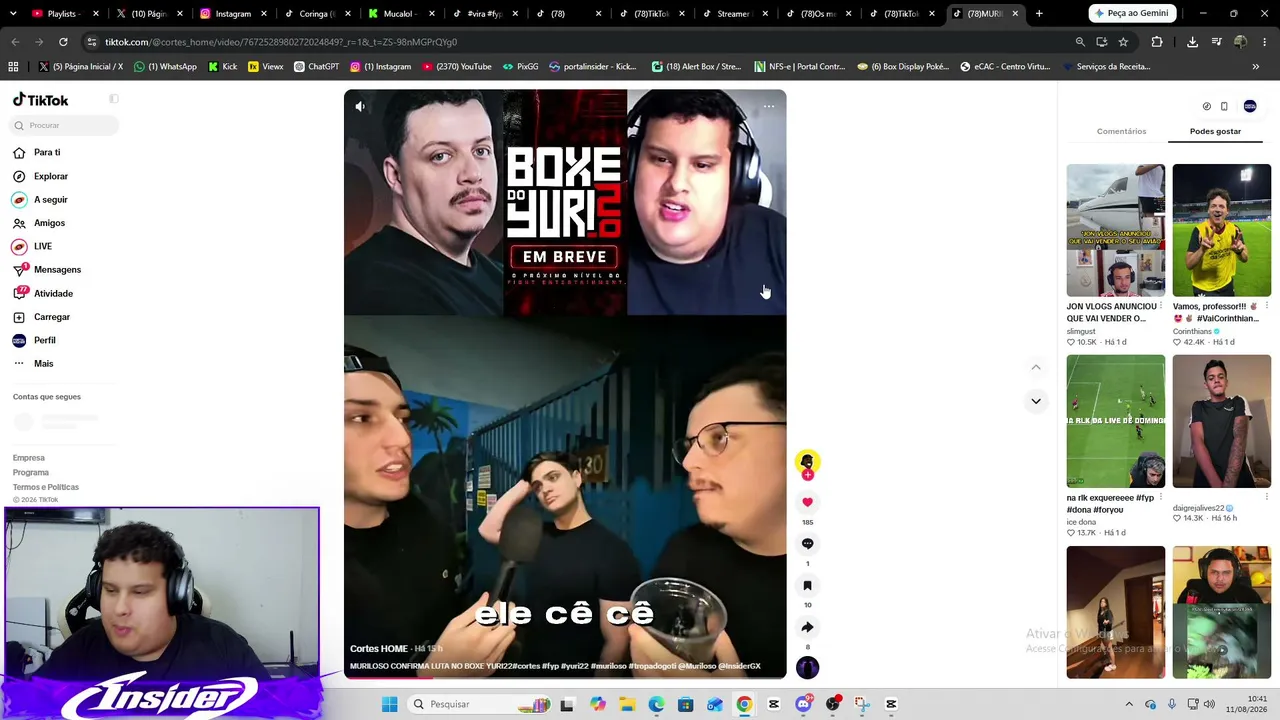This screenshot has height=720, width=1280.
Task: Open Chrome apps grid in bookmarks bar
Action: [x=13, y=67]
